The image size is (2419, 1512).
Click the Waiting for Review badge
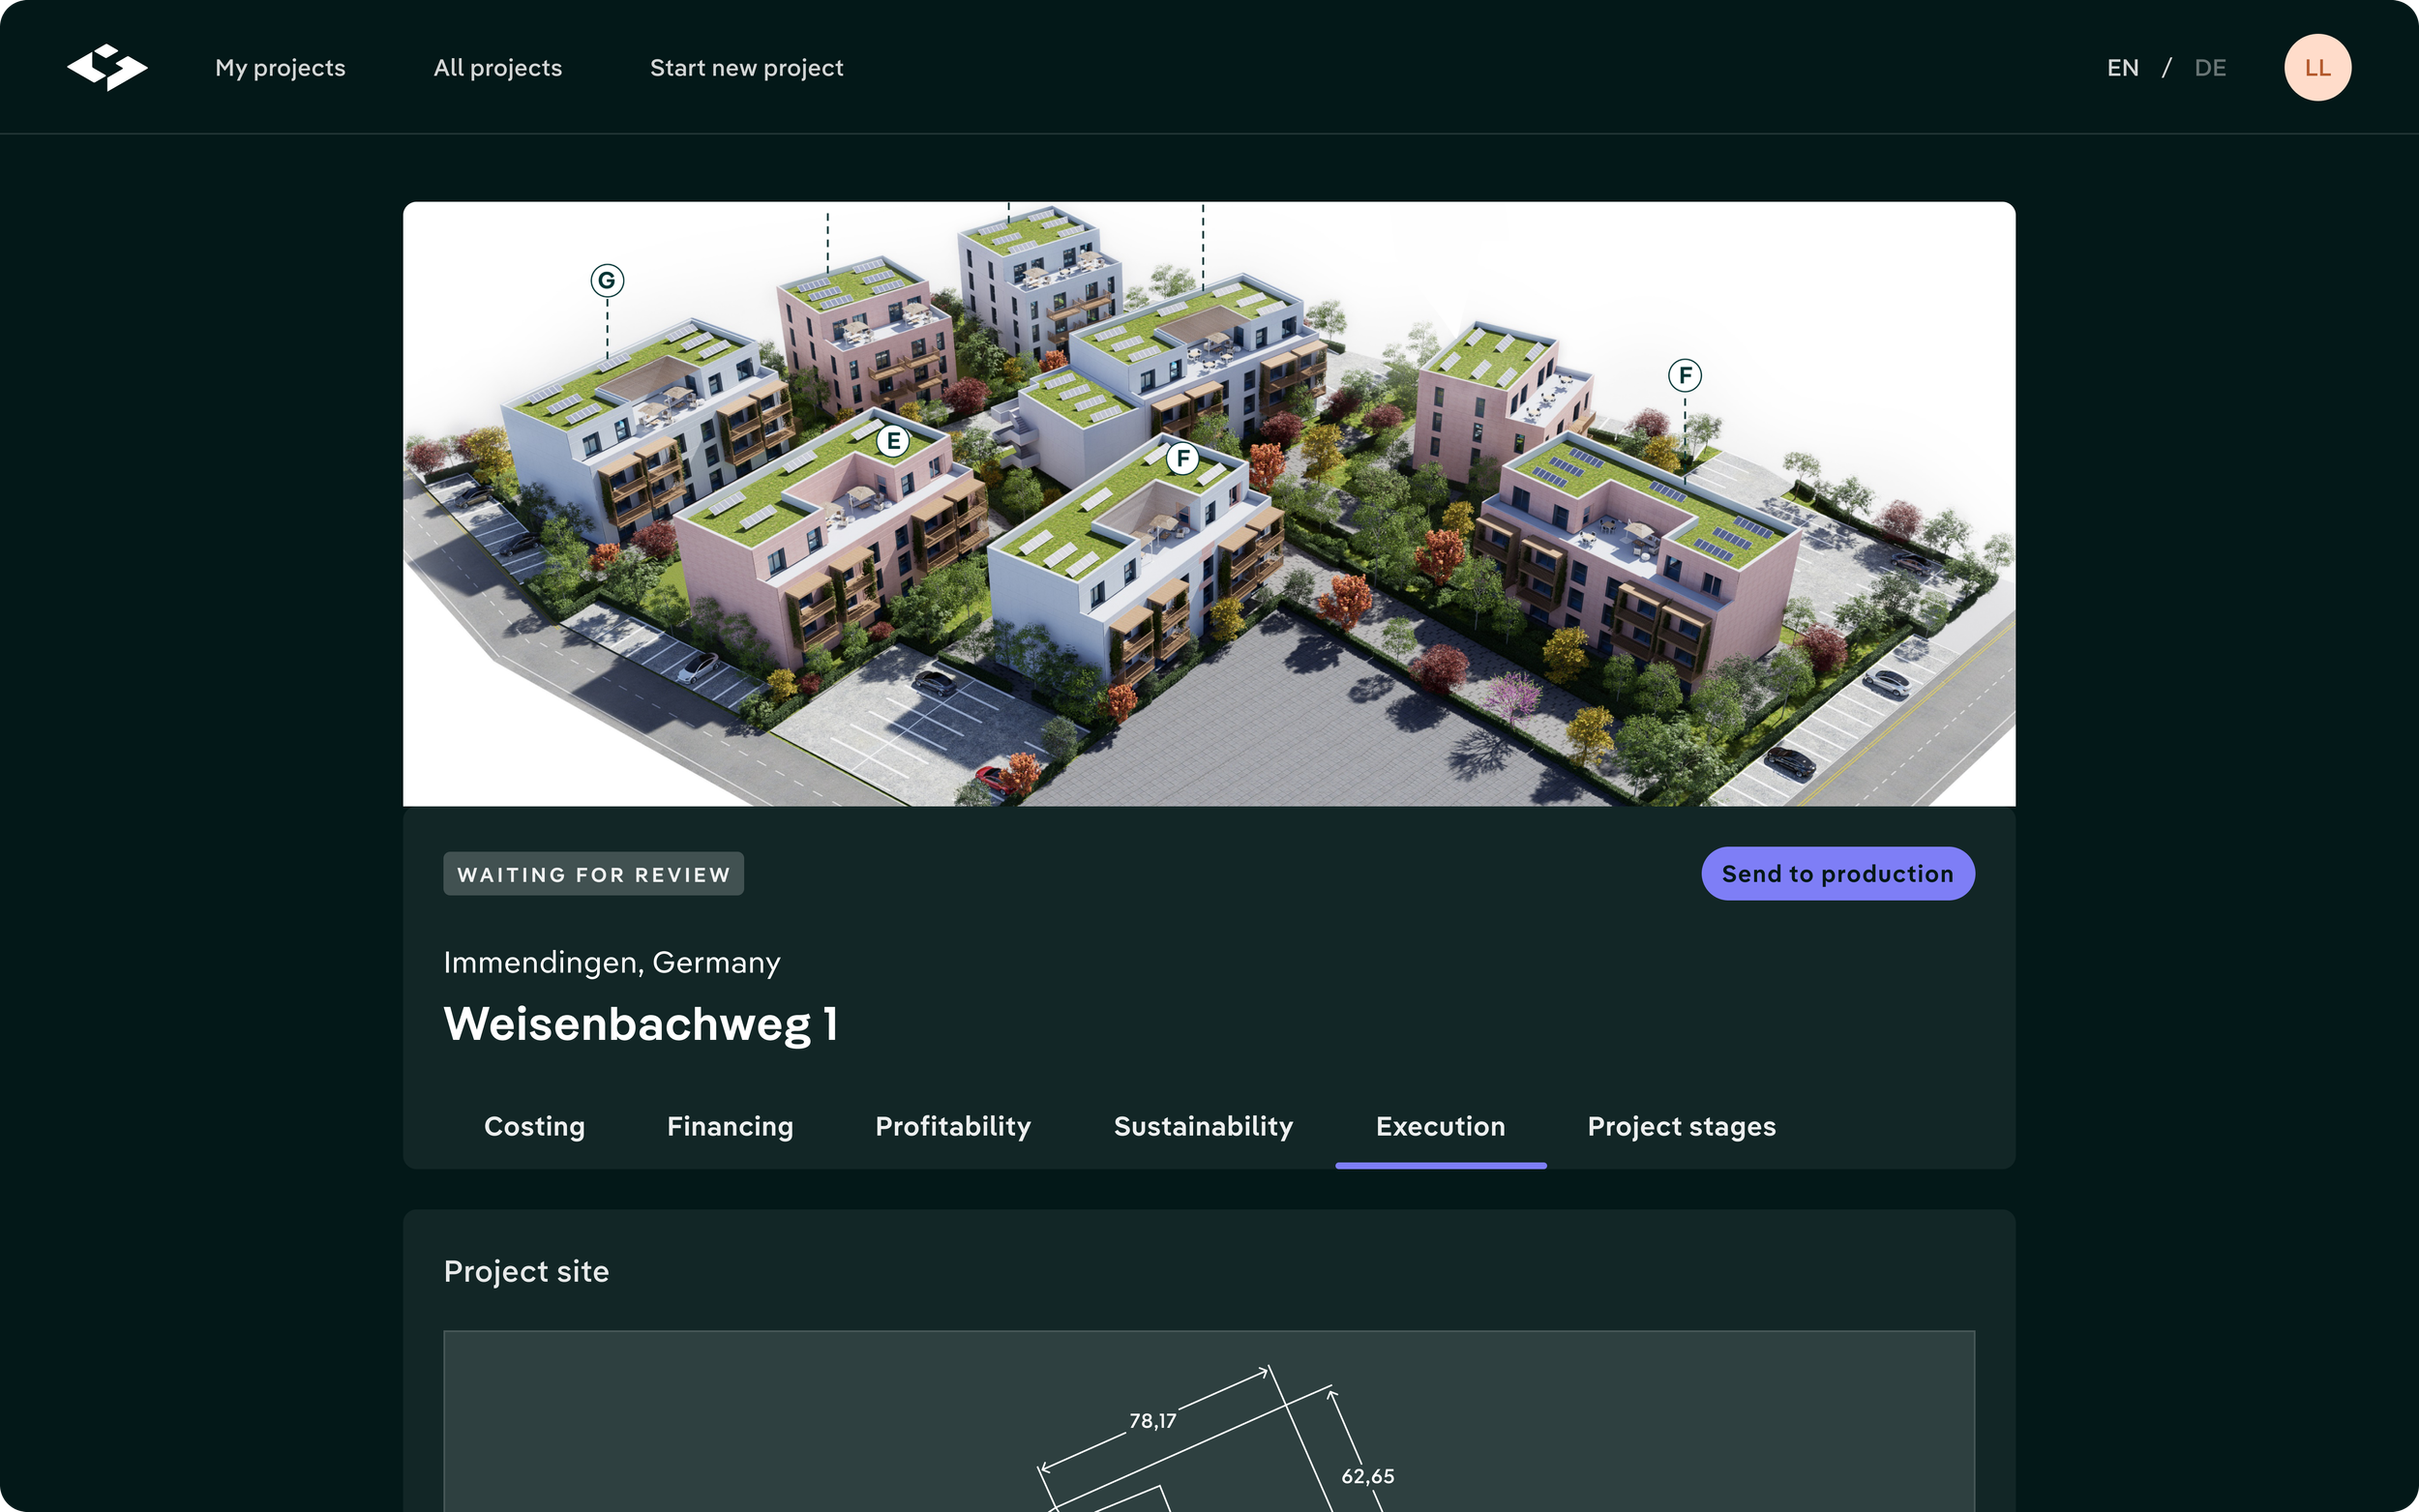click(593, 873)
